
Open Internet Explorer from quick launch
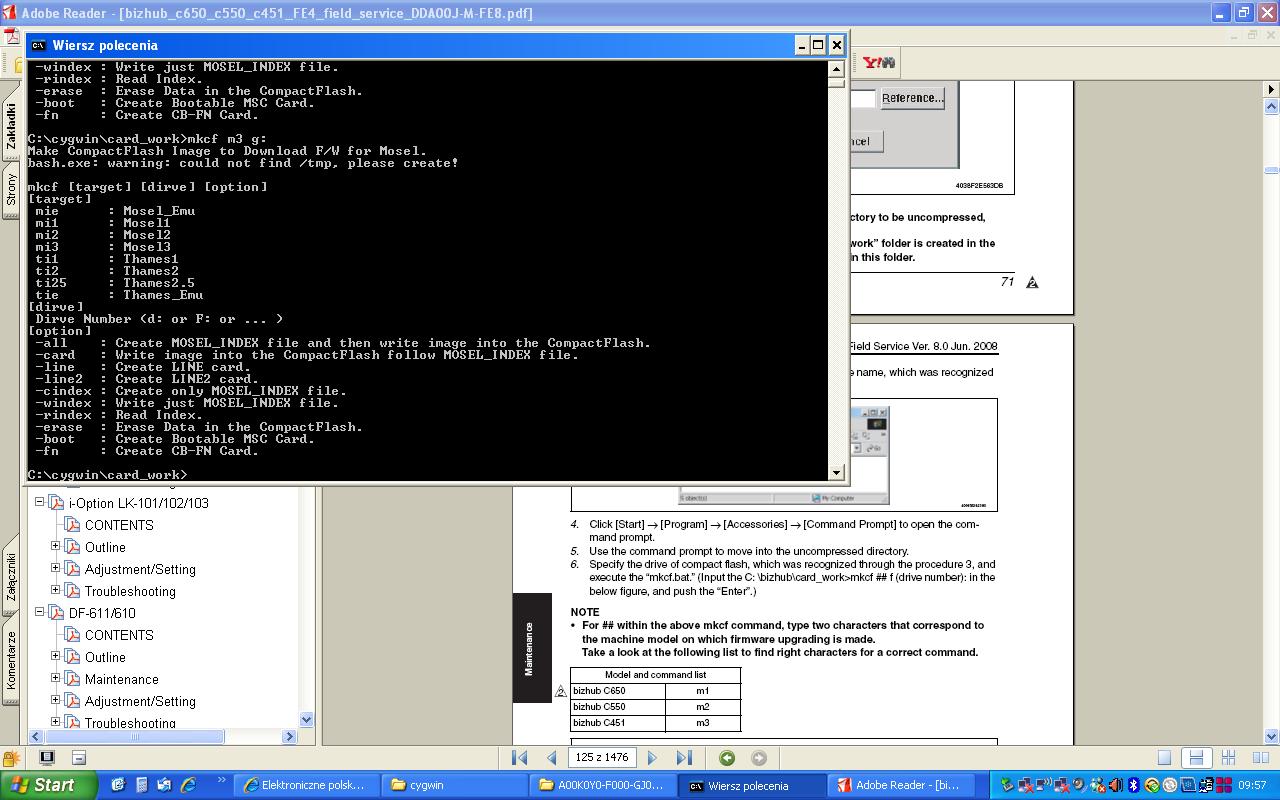click(x=187, y=785)
